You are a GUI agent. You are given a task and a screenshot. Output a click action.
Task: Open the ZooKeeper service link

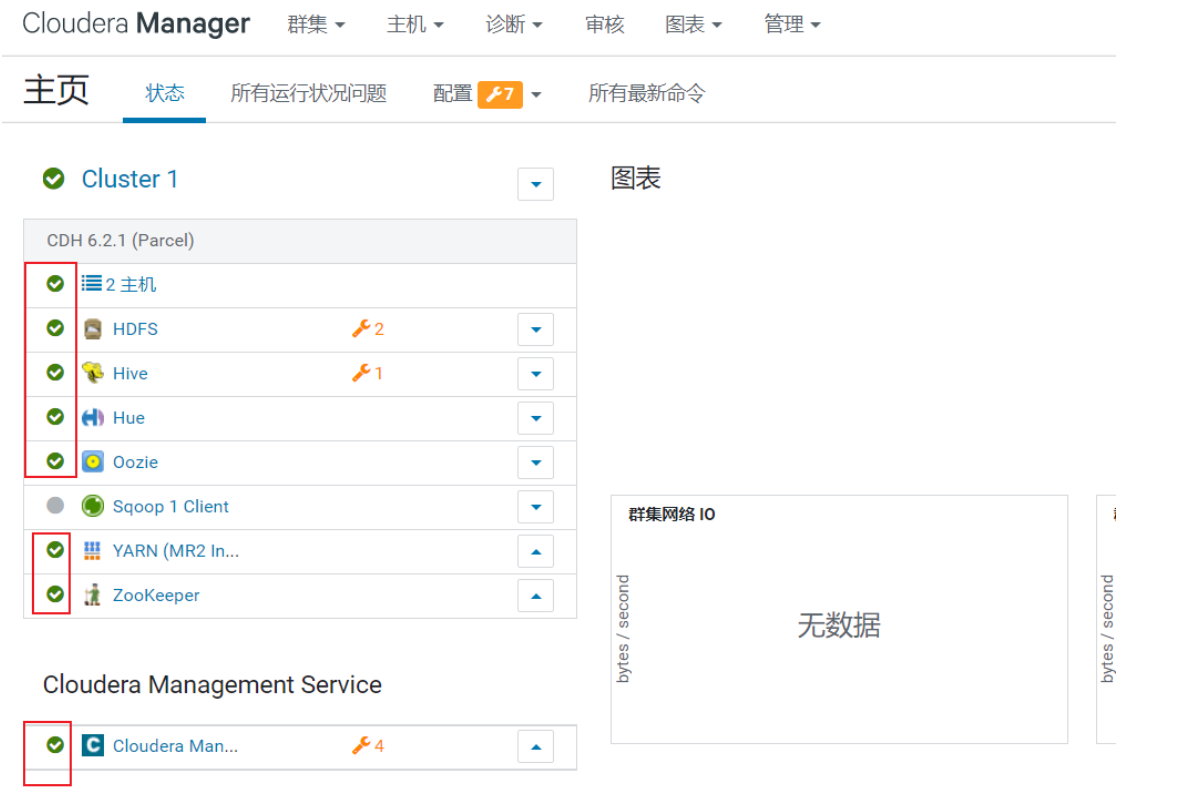pyautogui.click(x=156, y=596)
